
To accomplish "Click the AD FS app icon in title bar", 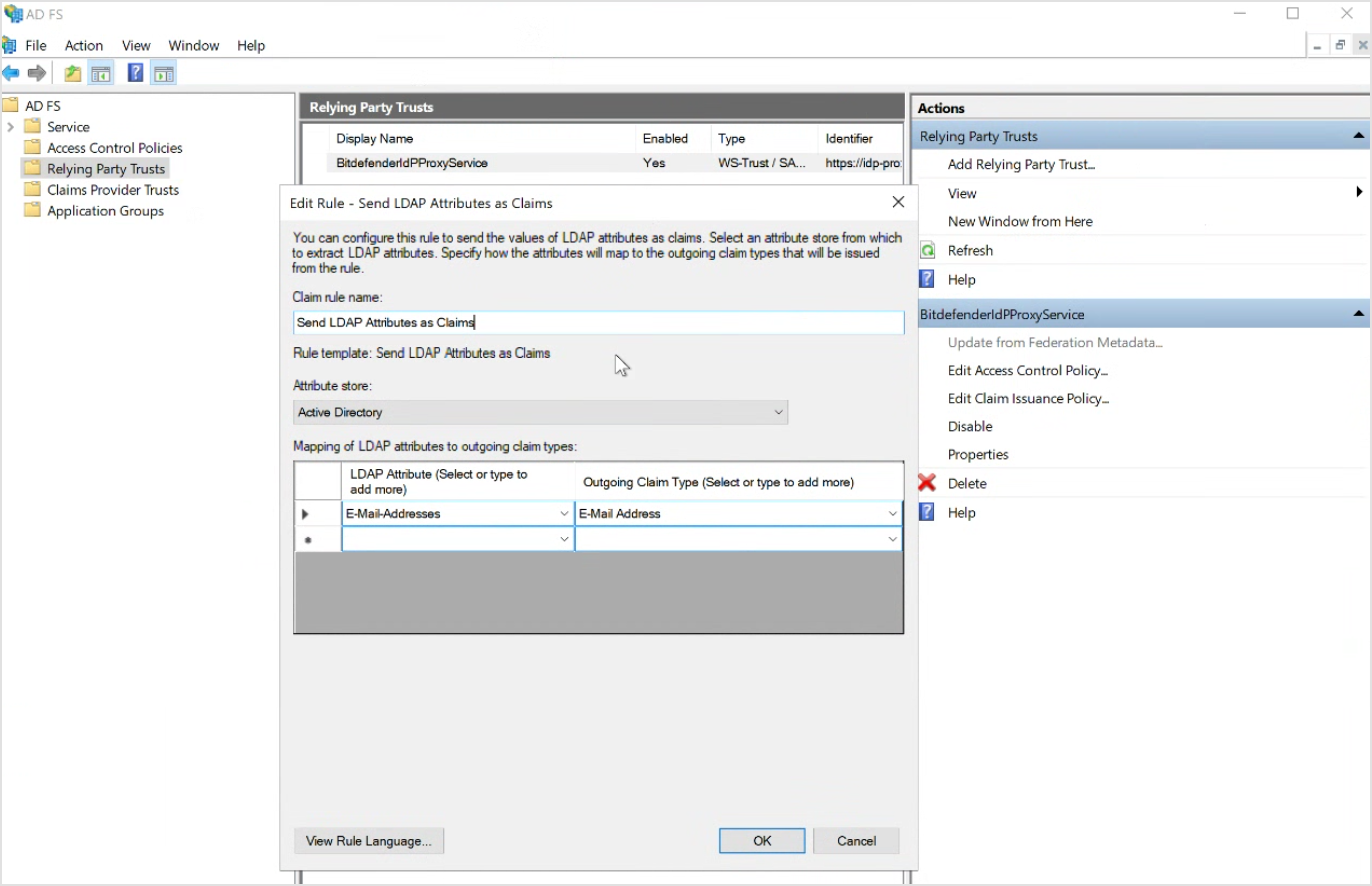I will [13, 14].
